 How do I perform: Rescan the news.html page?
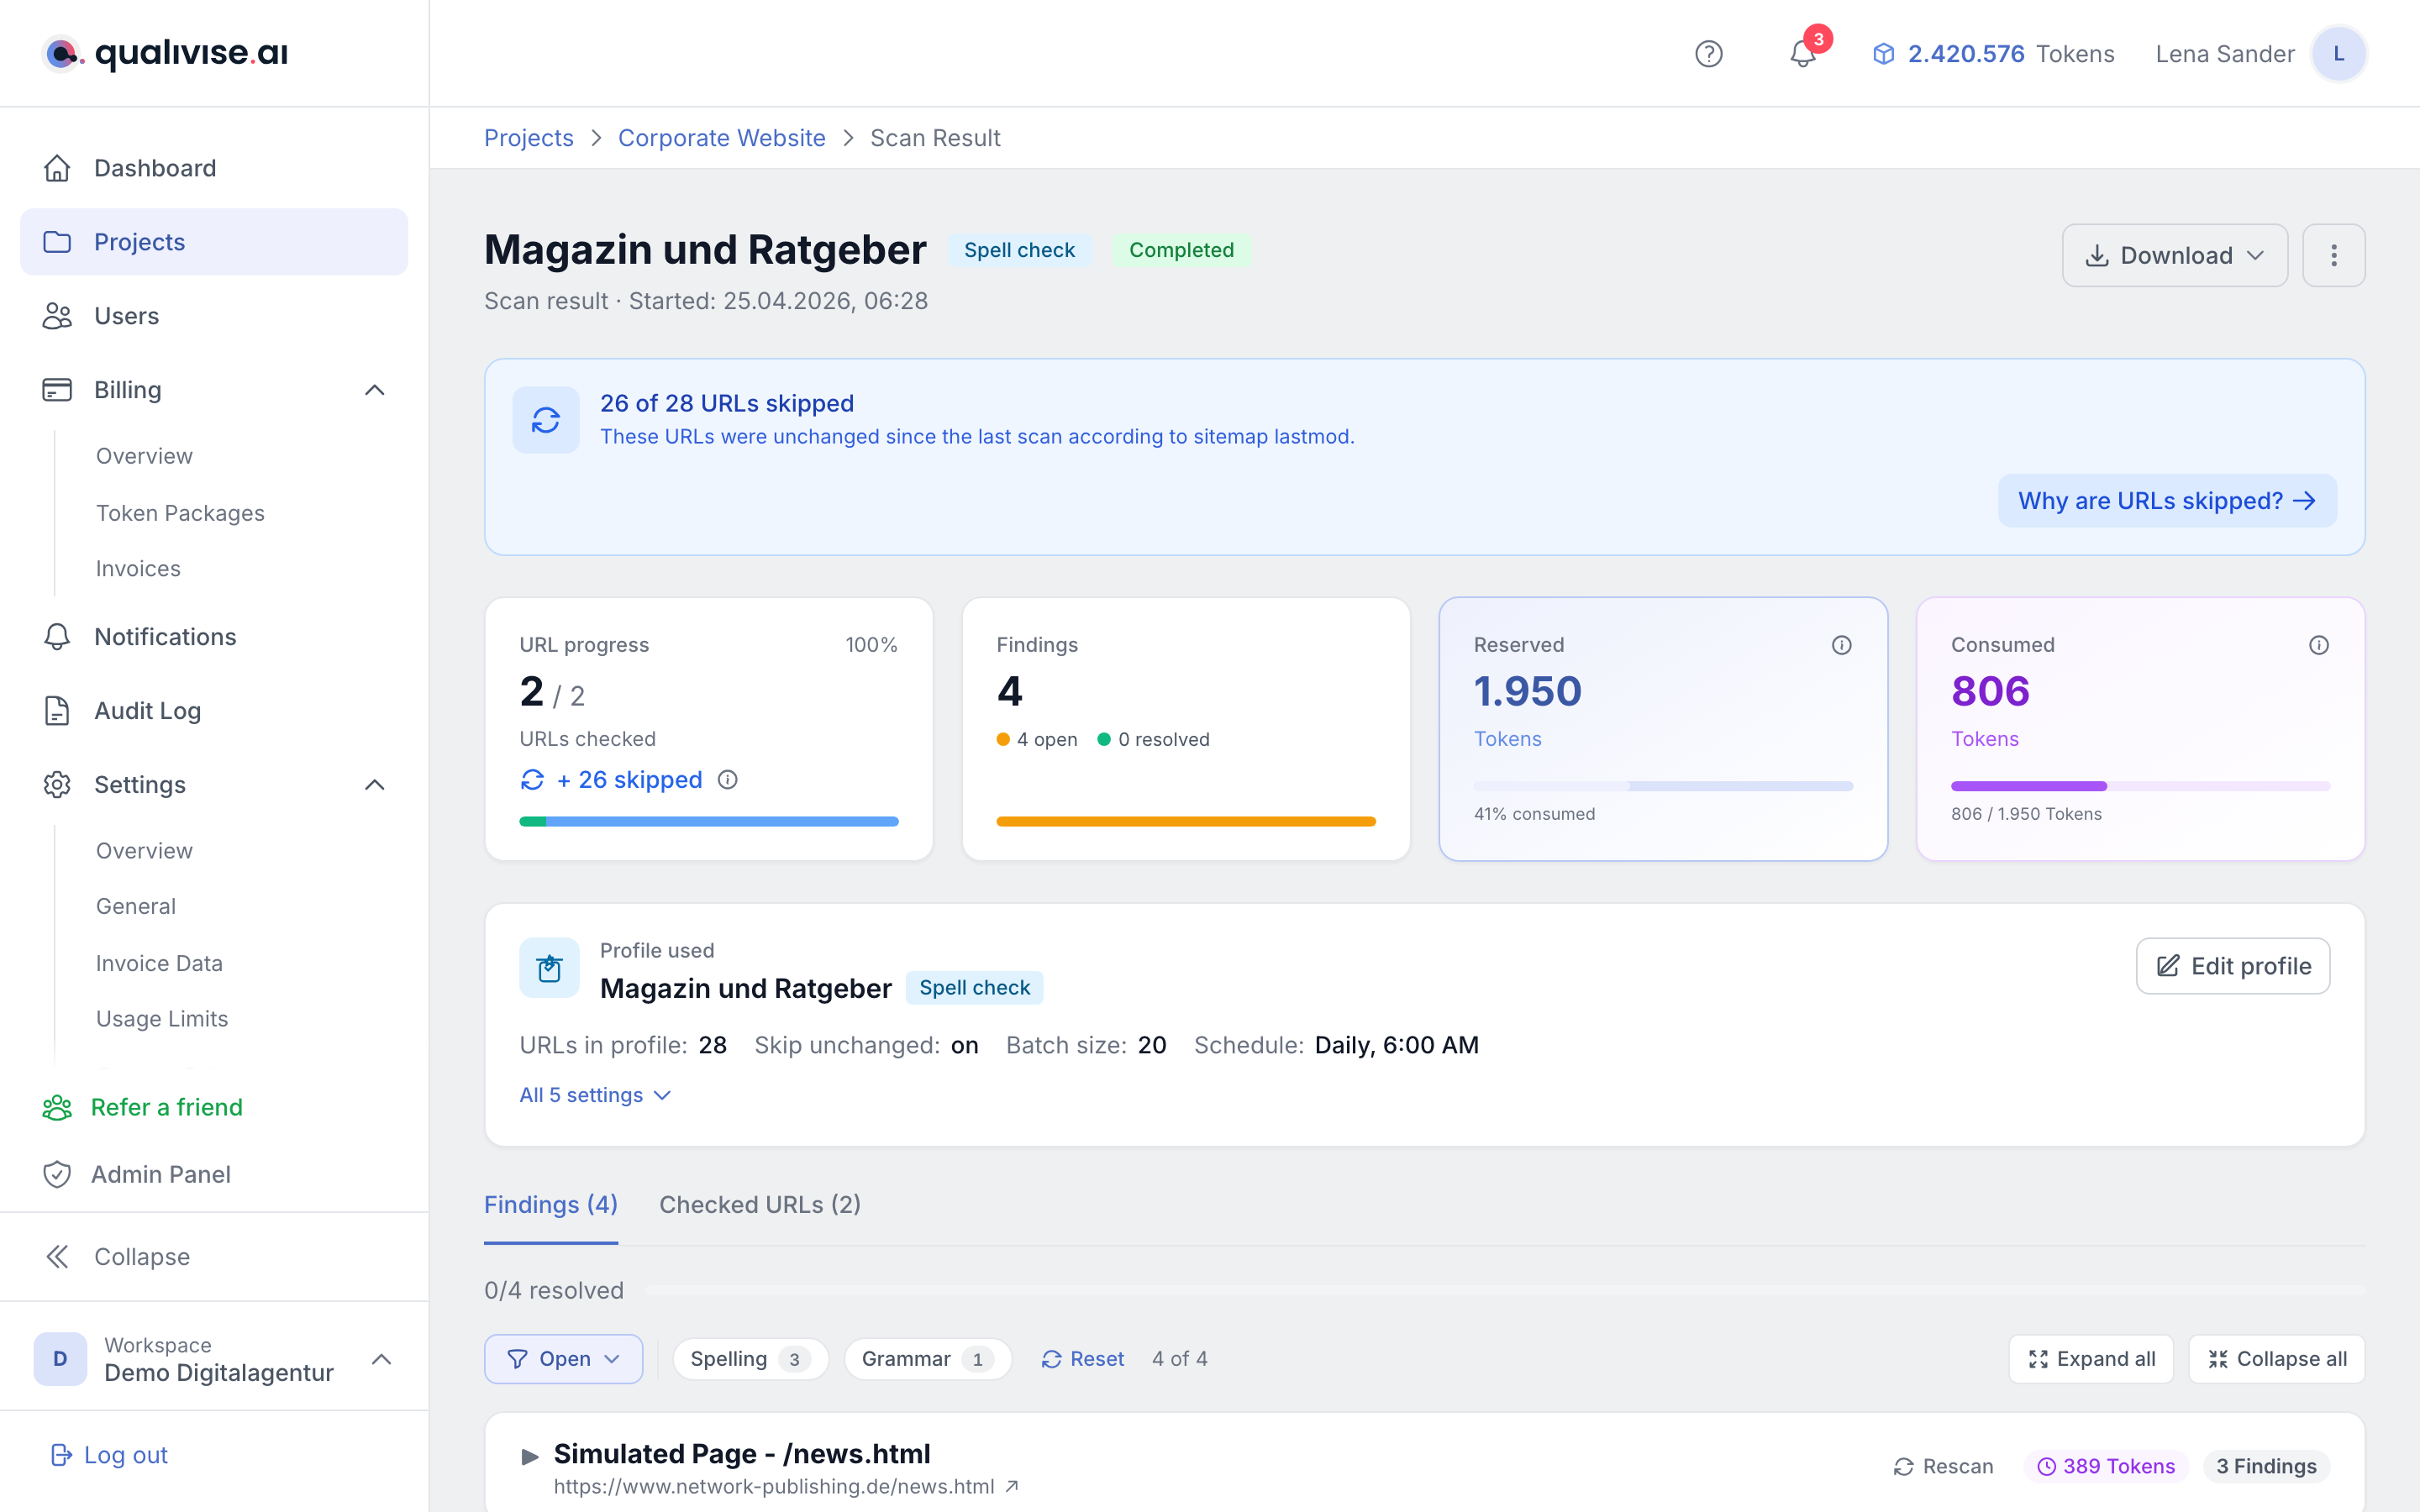[1943, 1466]
